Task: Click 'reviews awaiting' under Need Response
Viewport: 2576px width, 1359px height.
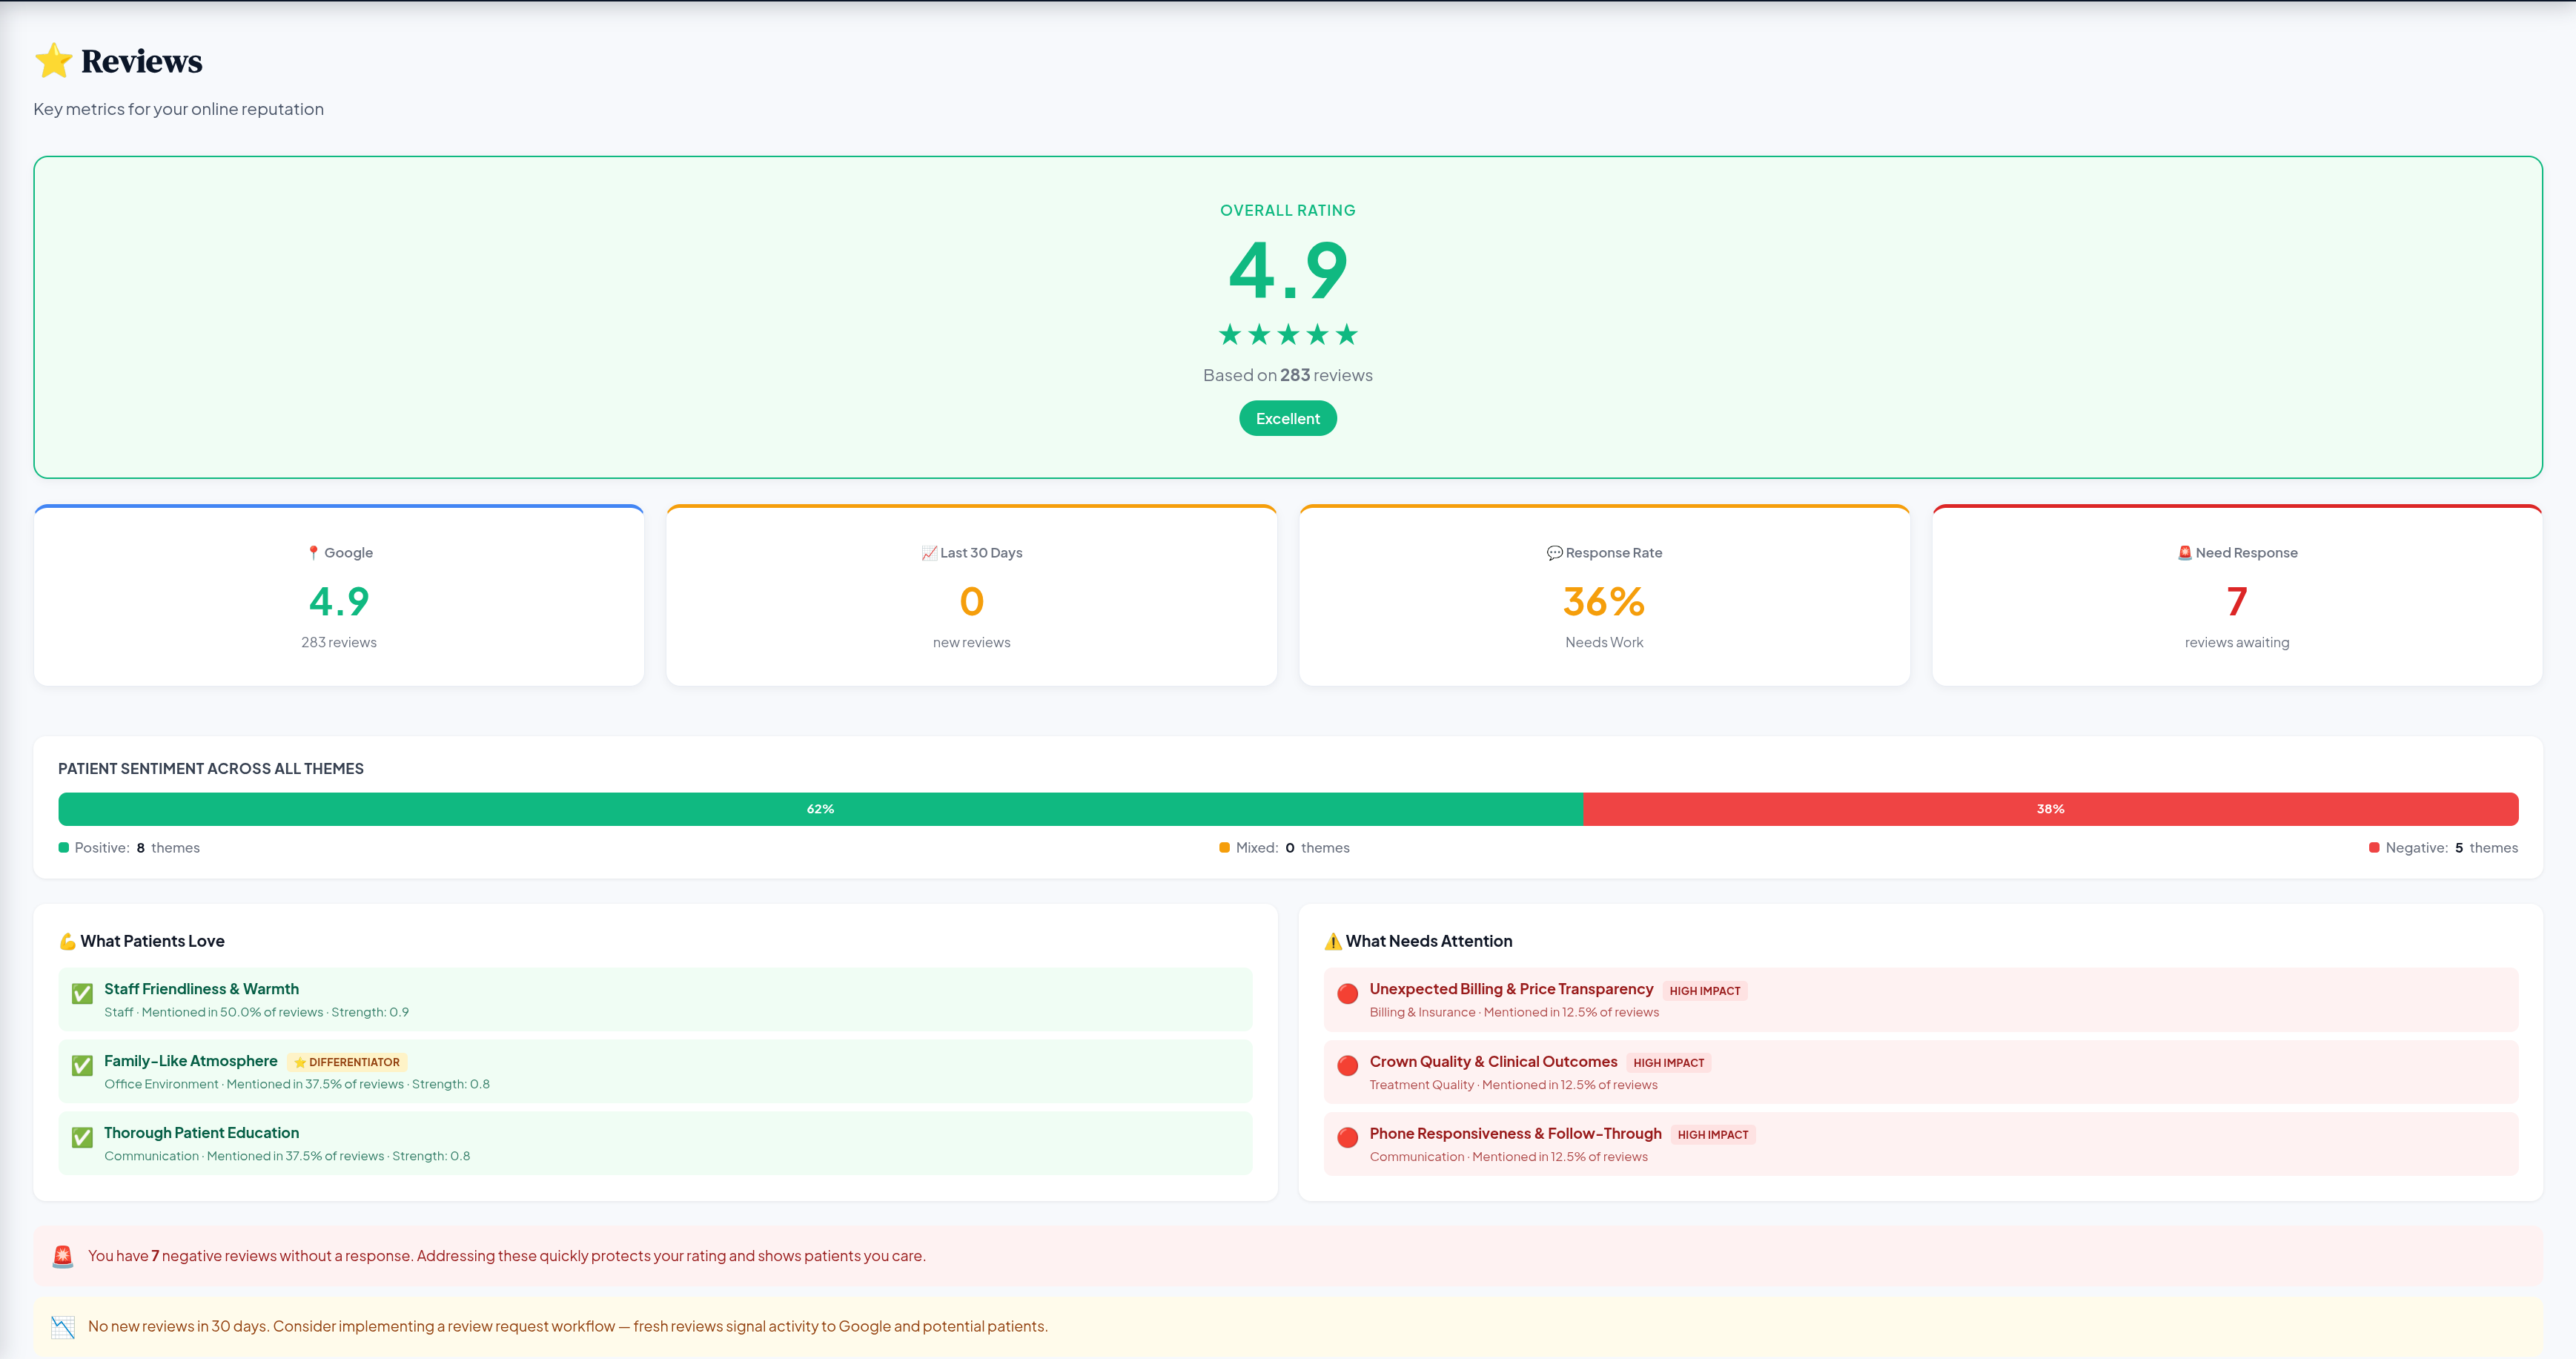Action: tap(2237, 642)
